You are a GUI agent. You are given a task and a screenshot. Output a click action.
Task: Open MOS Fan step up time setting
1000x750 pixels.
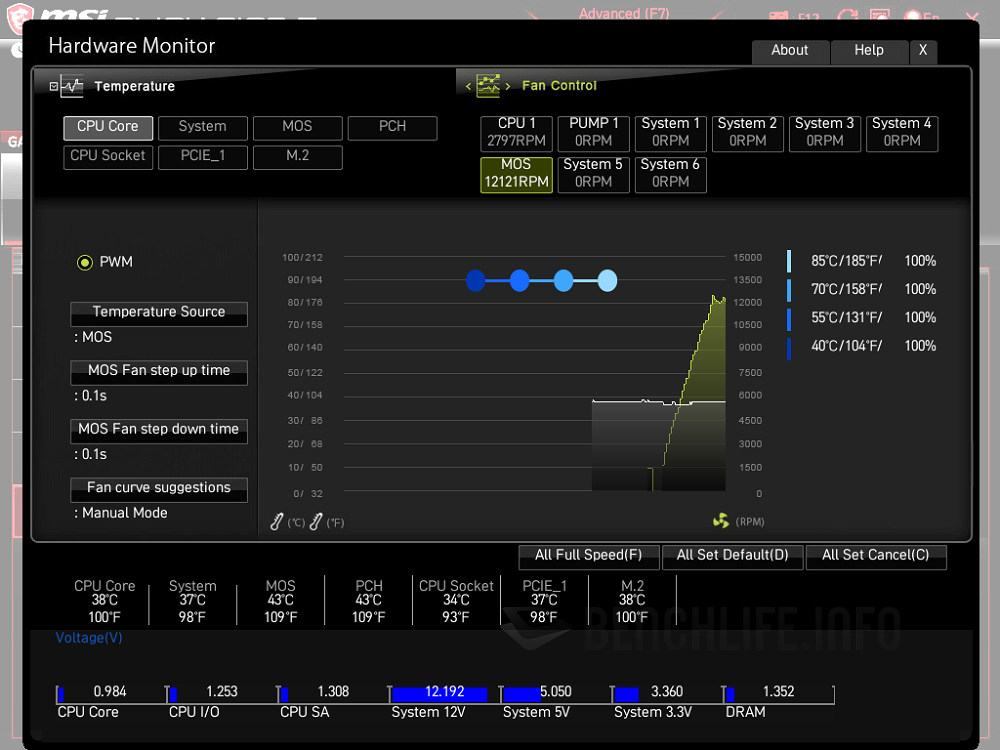point(159,371)
